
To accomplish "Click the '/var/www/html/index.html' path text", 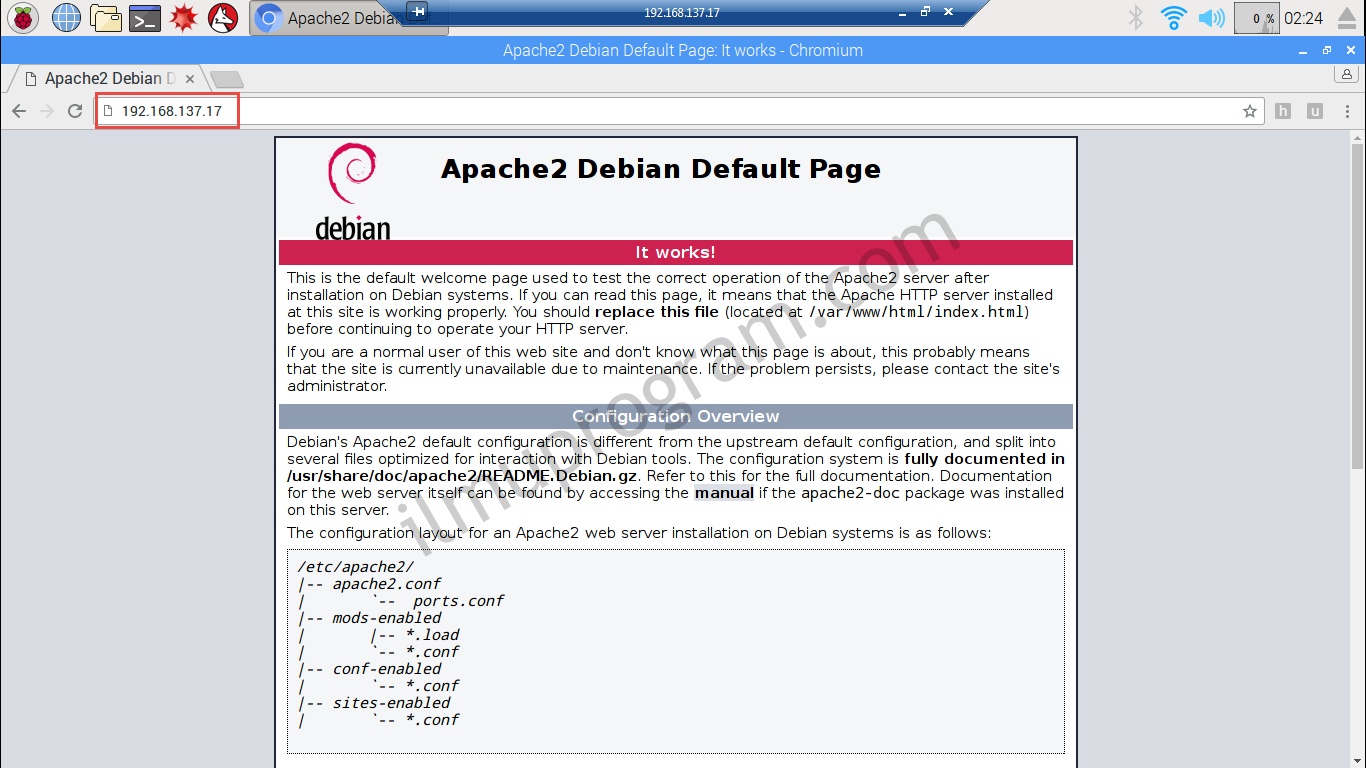I will coord(916,312).
